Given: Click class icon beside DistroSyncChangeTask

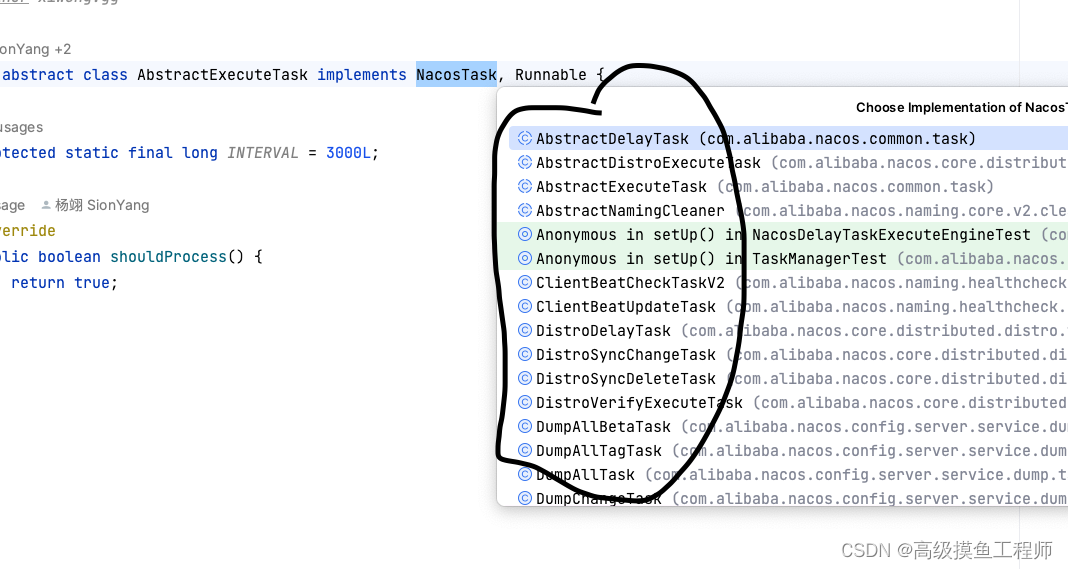Looking at the screenshot, I should pyautogui.click(x=524, y=354).
